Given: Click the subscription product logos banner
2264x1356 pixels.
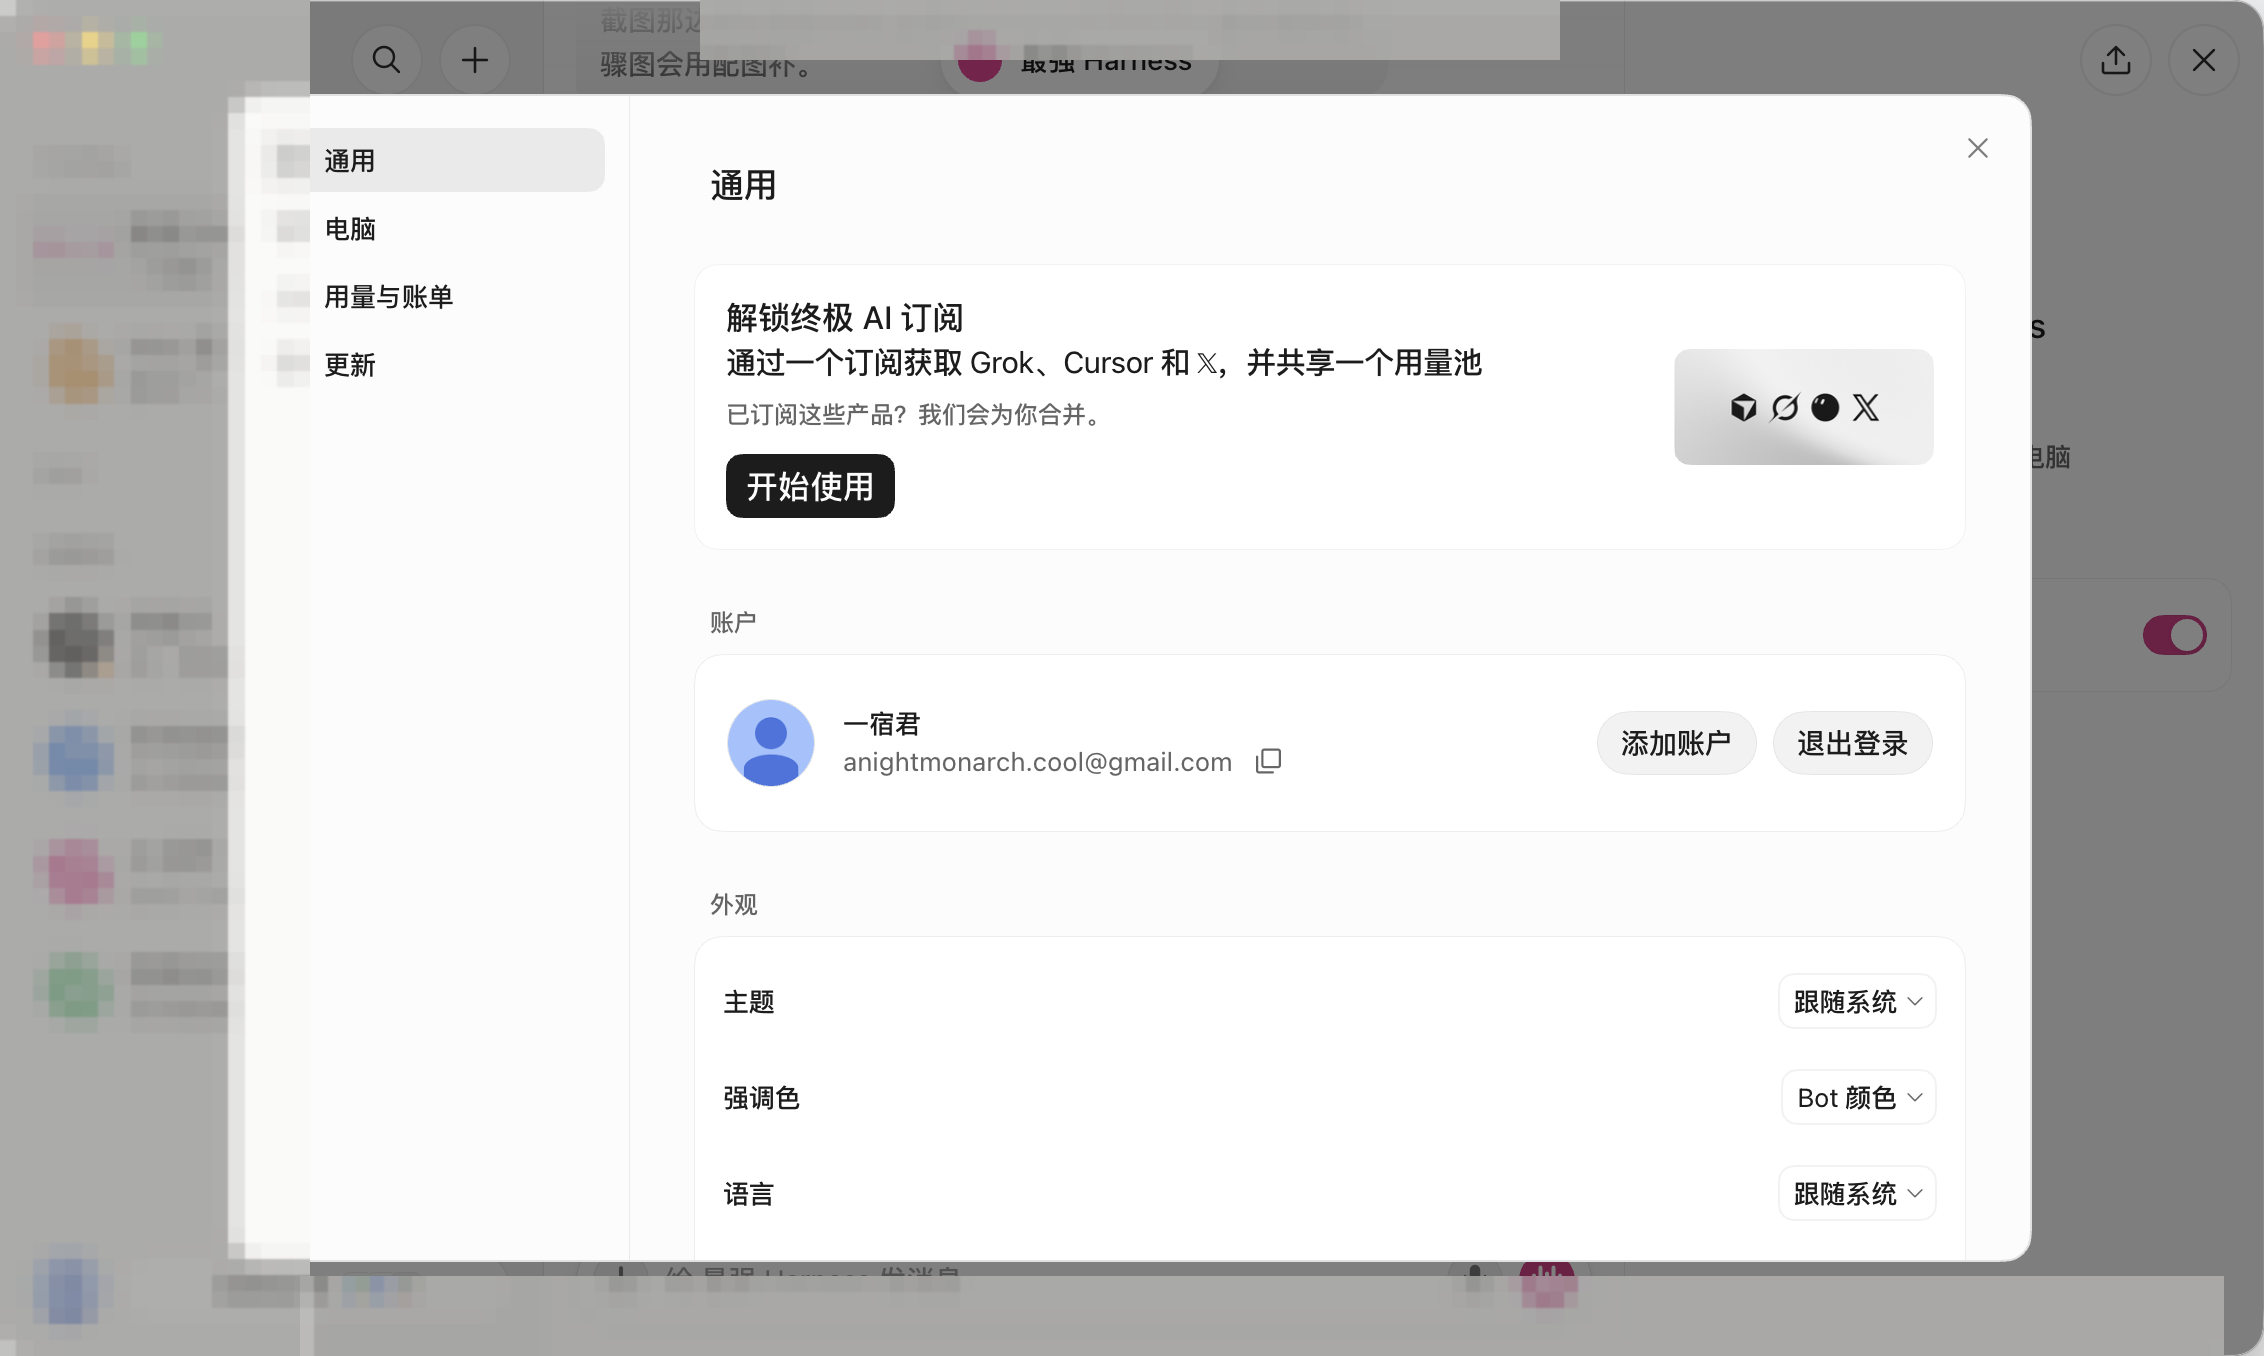Looking at the screenshot, I should [1803, 407].
